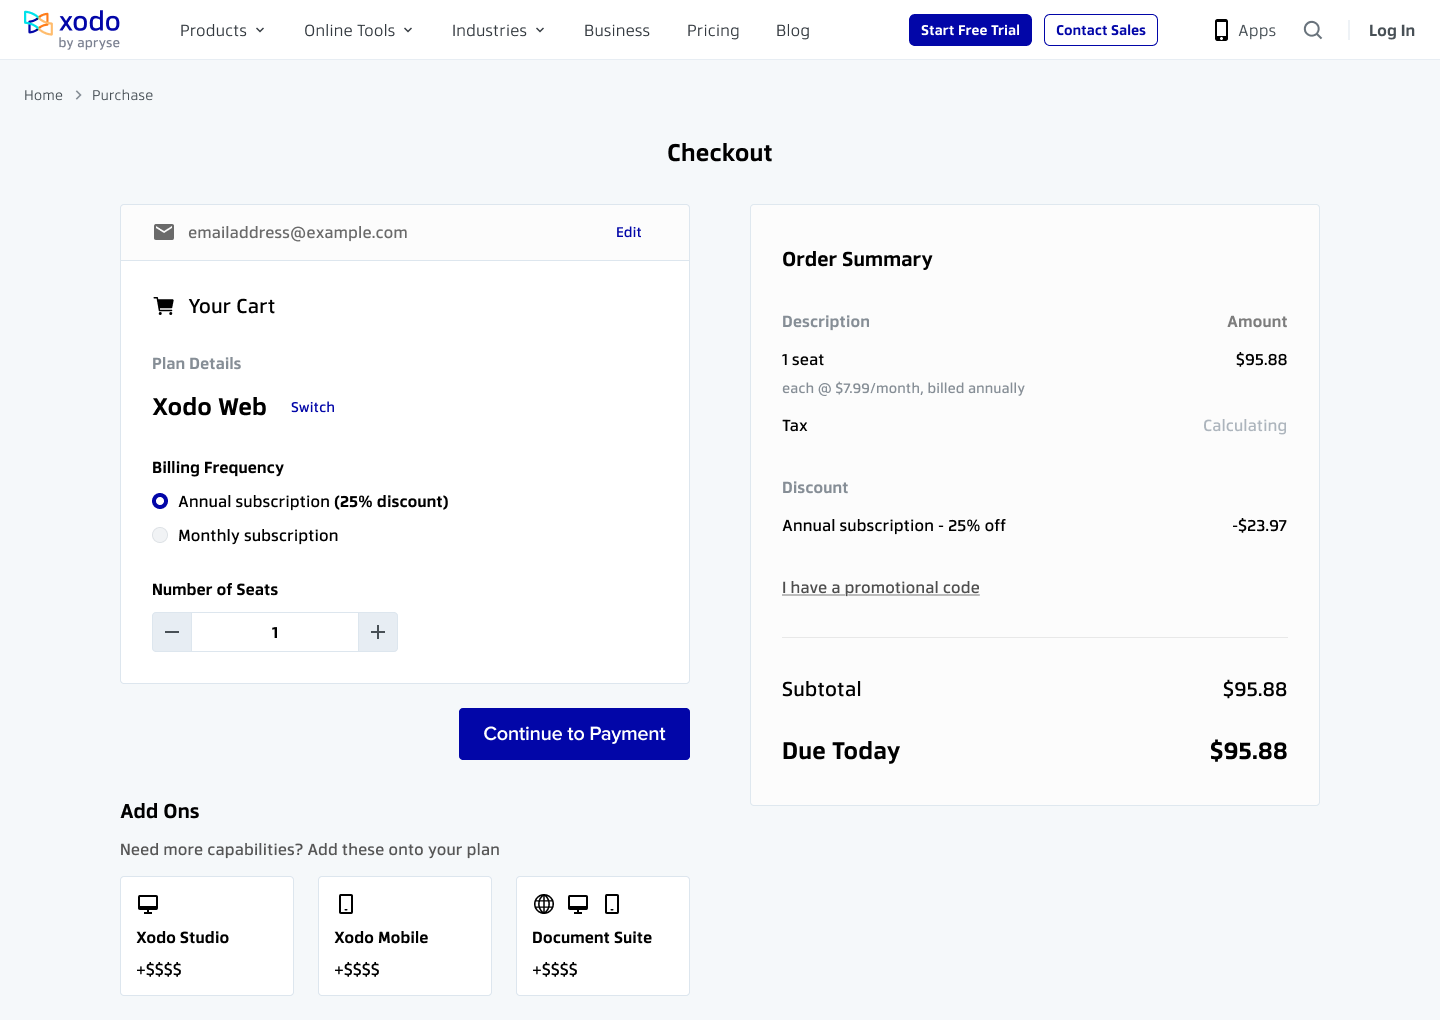Click the 'each @ $7.99/month, billed annually' text

(903, 388)
